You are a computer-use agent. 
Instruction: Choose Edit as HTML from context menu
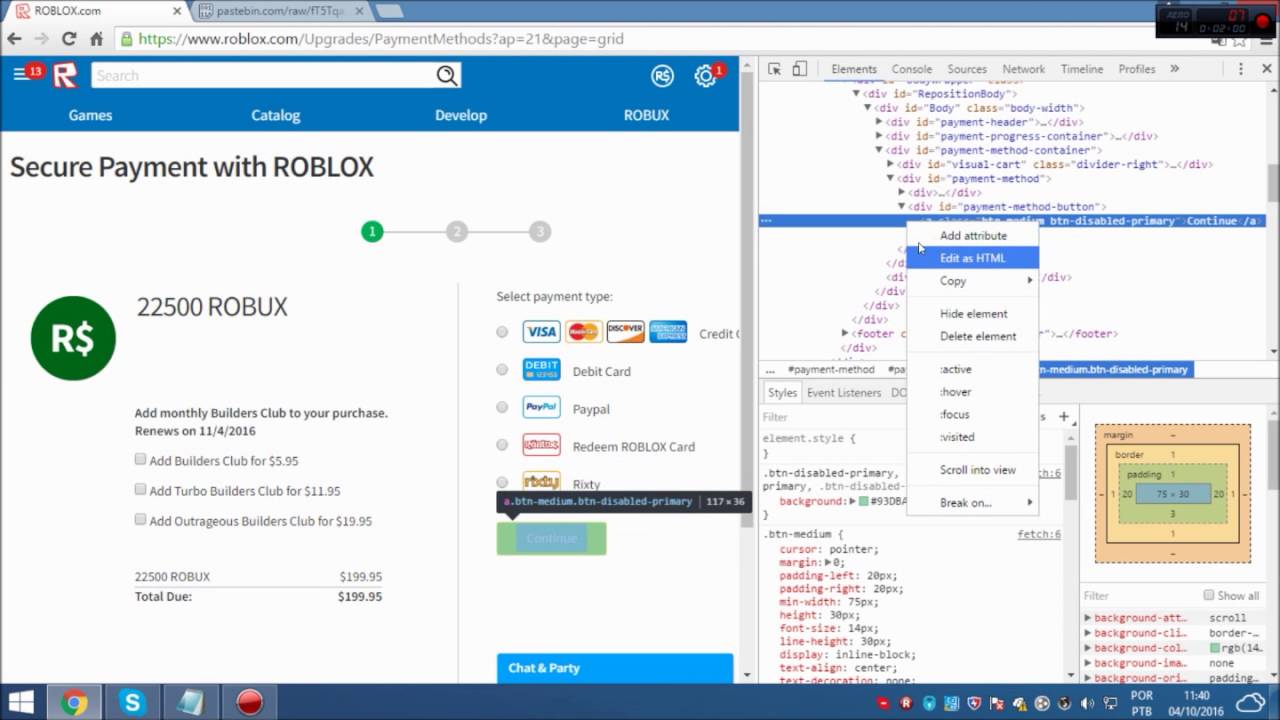click(x=973, y=258)
